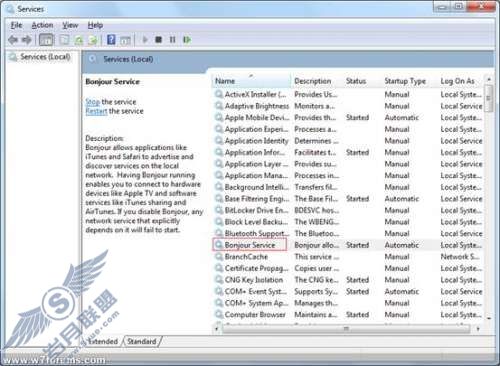Click the Help question mark toolbar icon

pyautogui.click(x=111, y=40)
